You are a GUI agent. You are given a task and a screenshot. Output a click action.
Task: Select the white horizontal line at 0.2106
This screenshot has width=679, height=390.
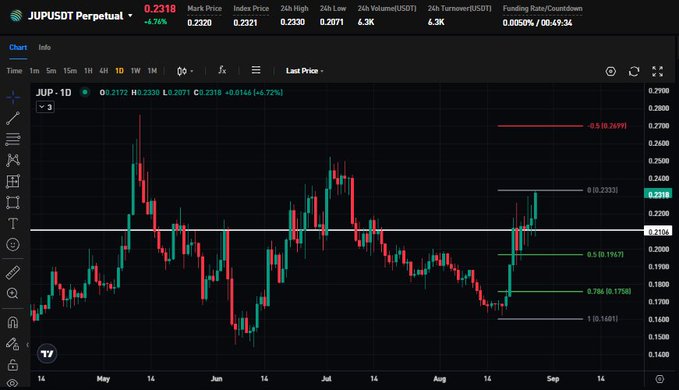pos(337,230)
